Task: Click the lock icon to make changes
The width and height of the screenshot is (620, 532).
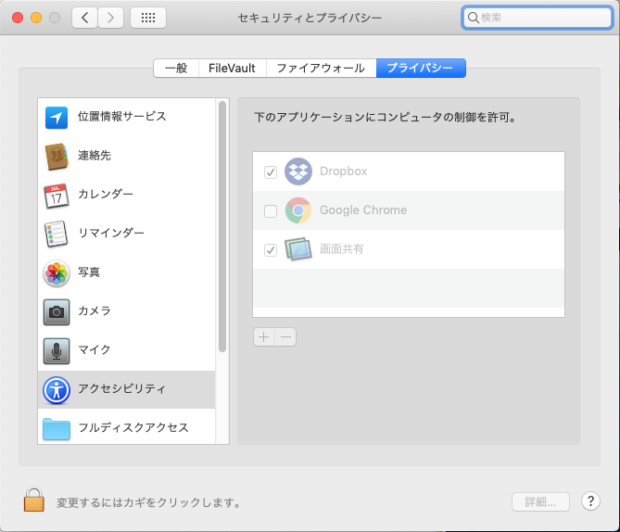Action: click(x=34, y=500)
